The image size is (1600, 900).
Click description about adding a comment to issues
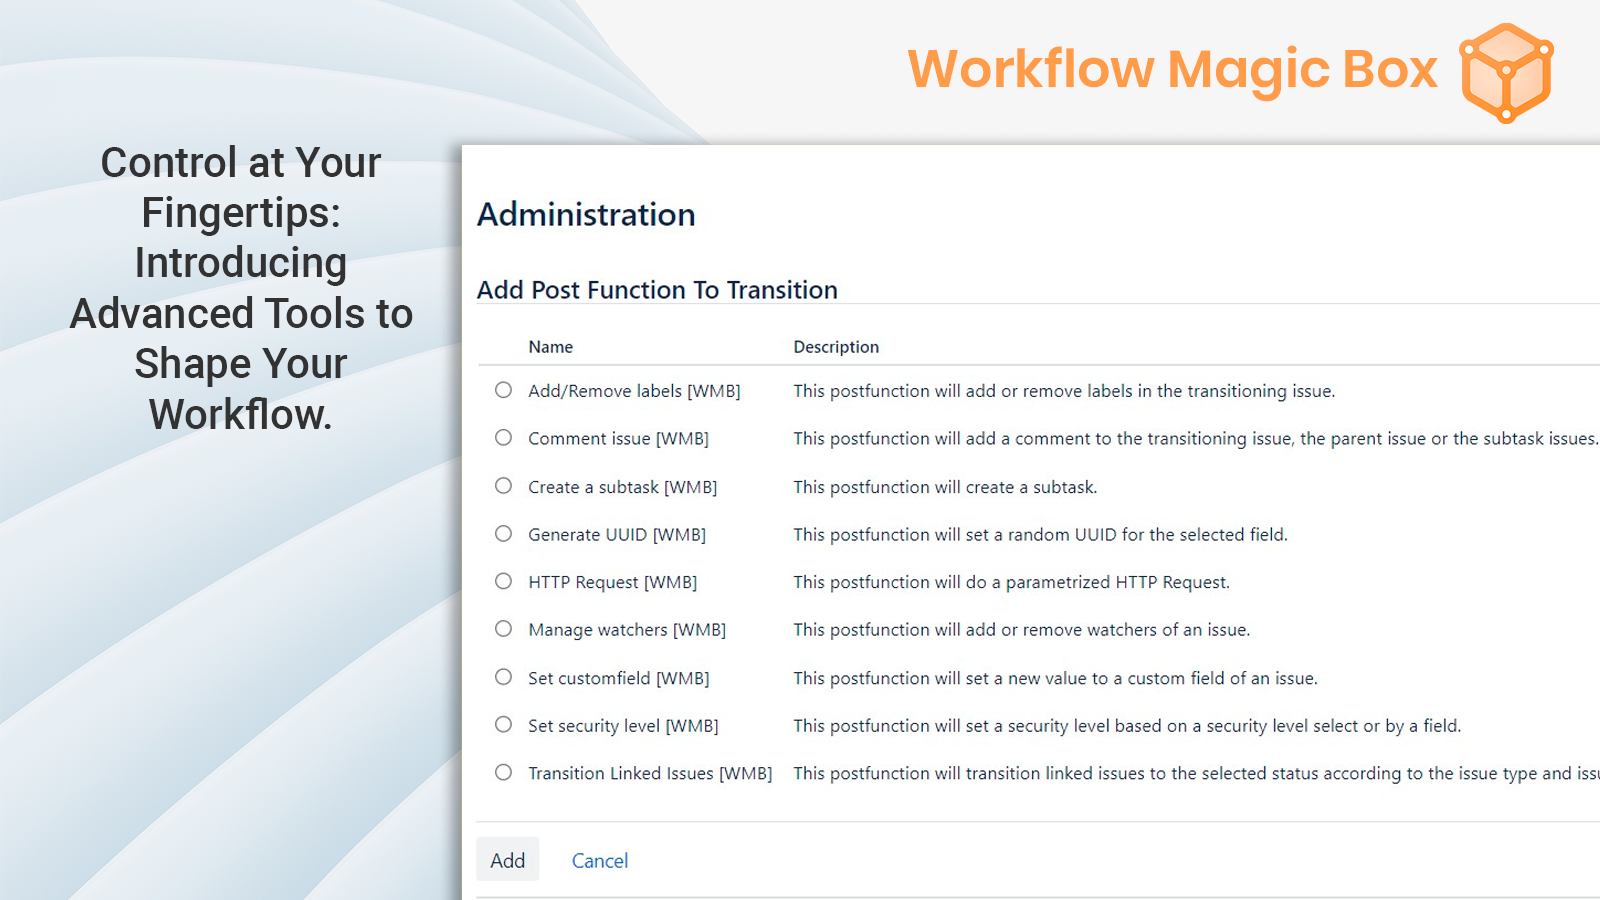pos(1196,439)
